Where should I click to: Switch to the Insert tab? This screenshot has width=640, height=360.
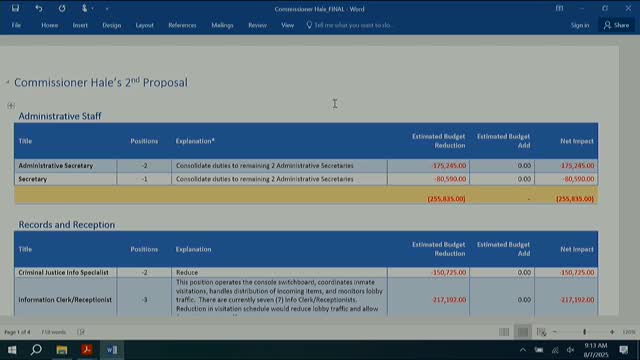pyautogui.click(x=80, y=25)
